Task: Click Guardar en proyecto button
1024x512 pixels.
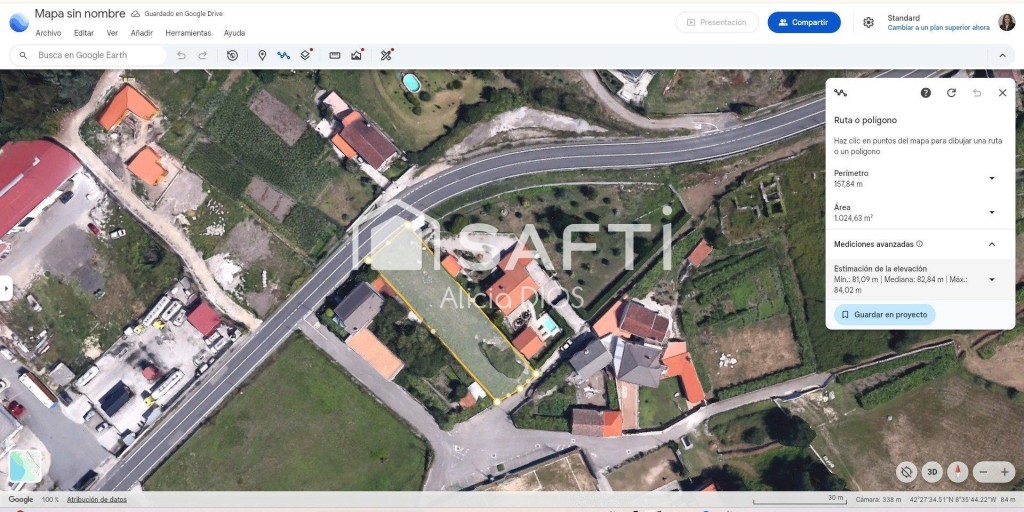Action: tap(884, 314)
